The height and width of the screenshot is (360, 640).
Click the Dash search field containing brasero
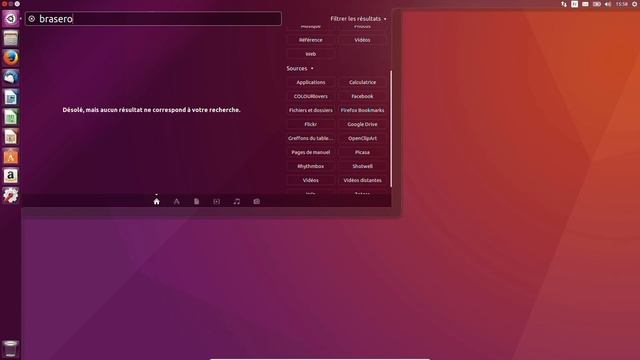(153, 18)
